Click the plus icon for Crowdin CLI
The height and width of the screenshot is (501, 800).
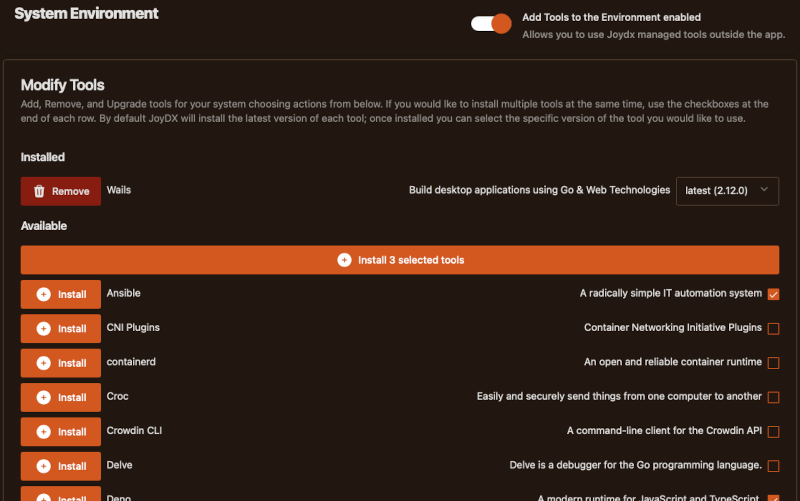point(43,432)
